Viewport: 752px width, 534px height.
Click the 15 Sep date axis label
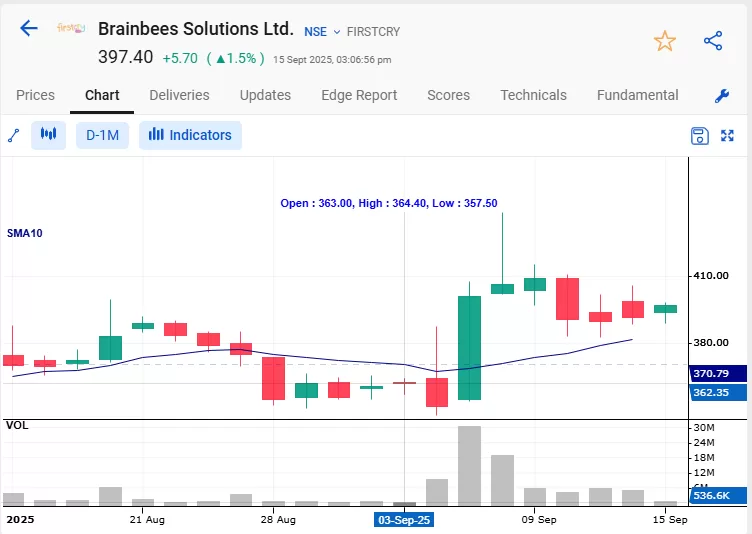point(670,520)
